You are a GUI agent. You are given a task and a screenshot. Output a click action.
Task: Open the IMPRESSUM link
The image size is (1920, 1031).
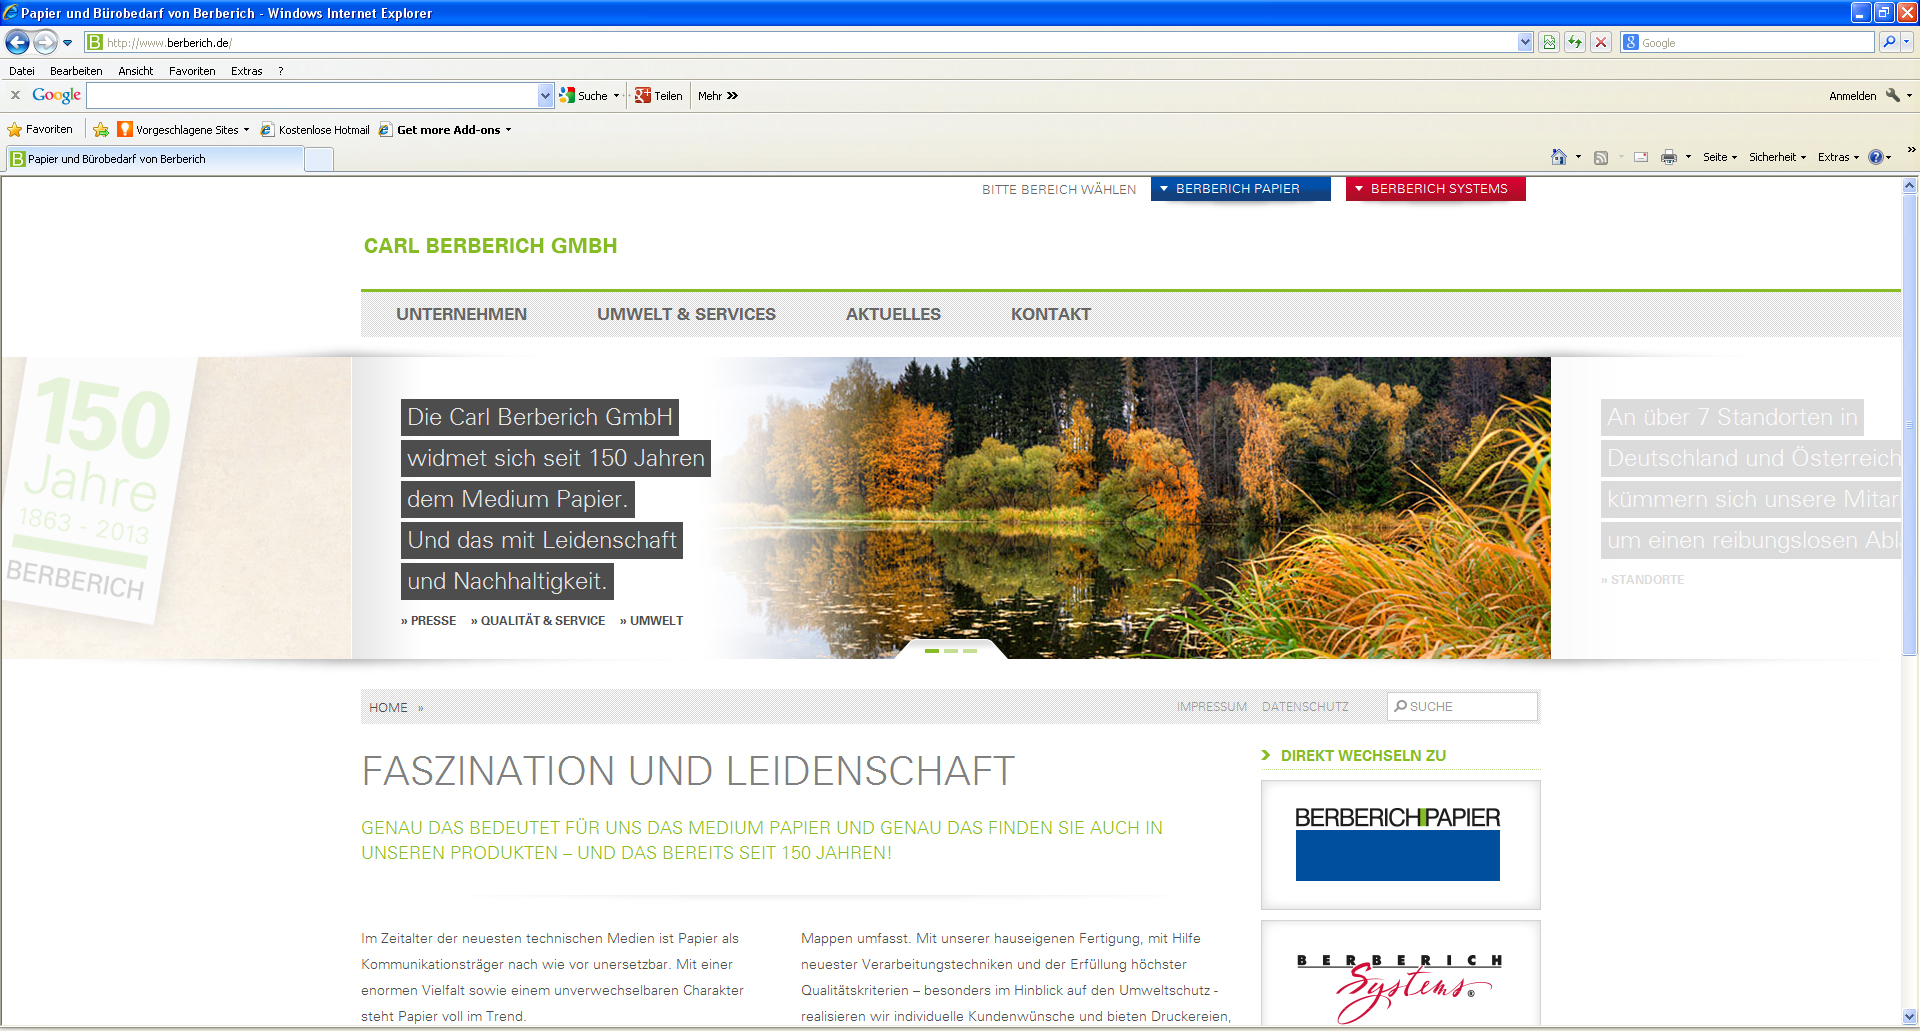click(1211, 706)
